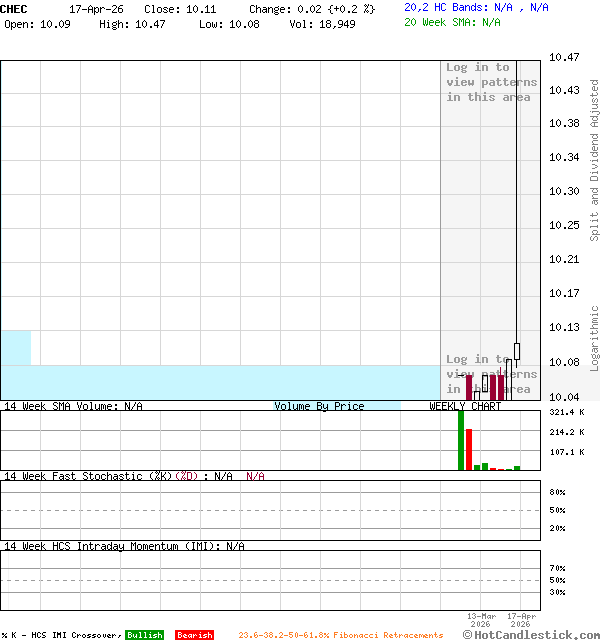Click the 14 Week SMA Volume label
This screenshot has width=600, height=640.
tap(72, 406)
